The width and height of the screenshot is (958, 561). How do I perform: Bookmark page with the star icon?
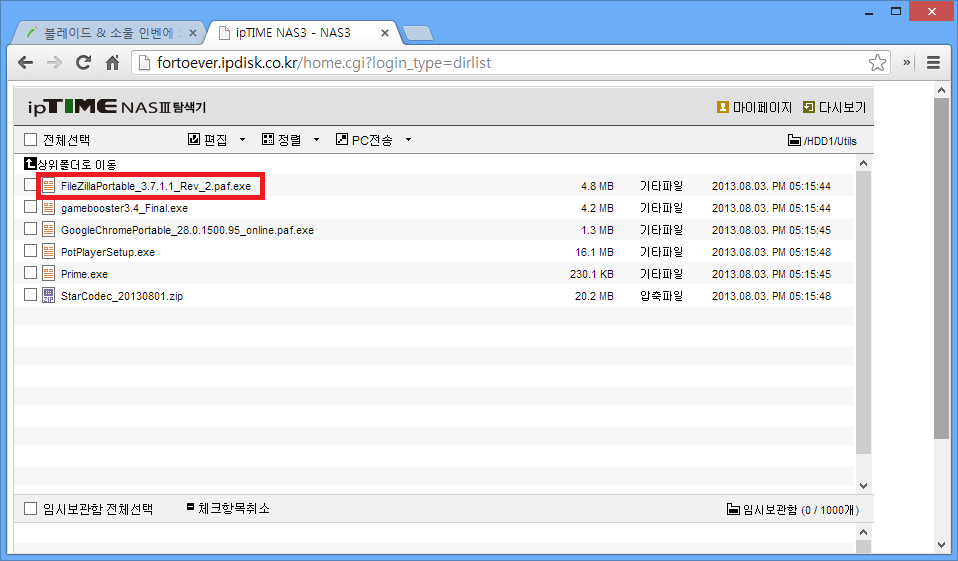pyautogui.click(x=877, y=63)
